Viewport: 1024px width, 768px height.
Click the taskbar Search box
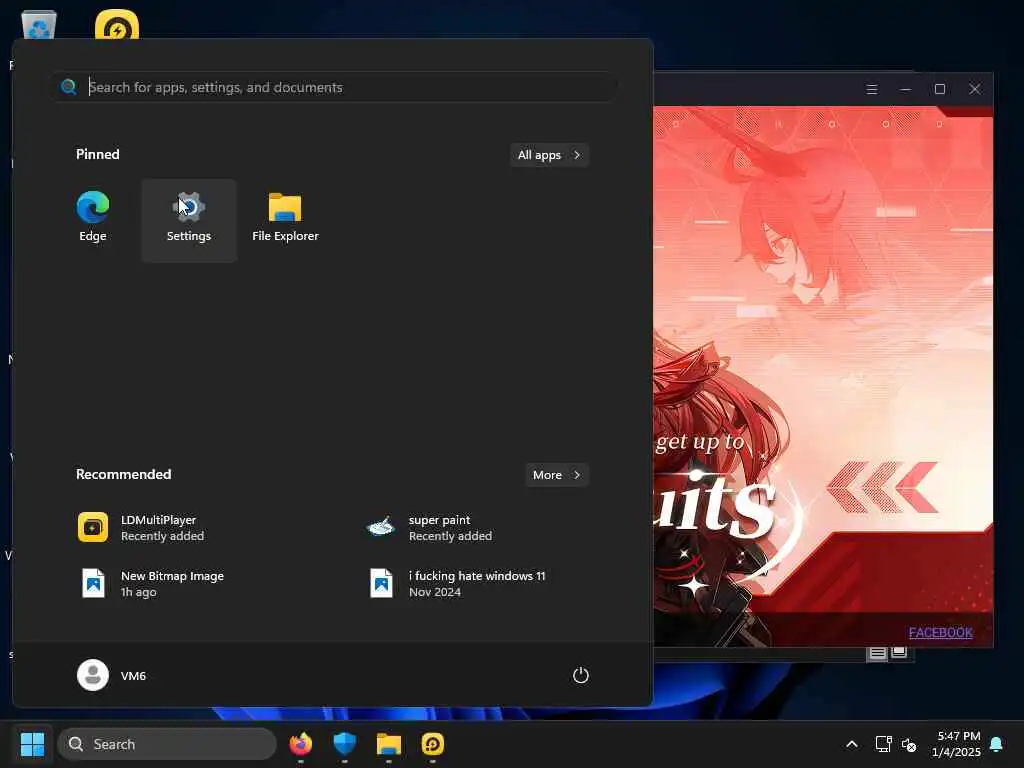click(x=167, y=744)
